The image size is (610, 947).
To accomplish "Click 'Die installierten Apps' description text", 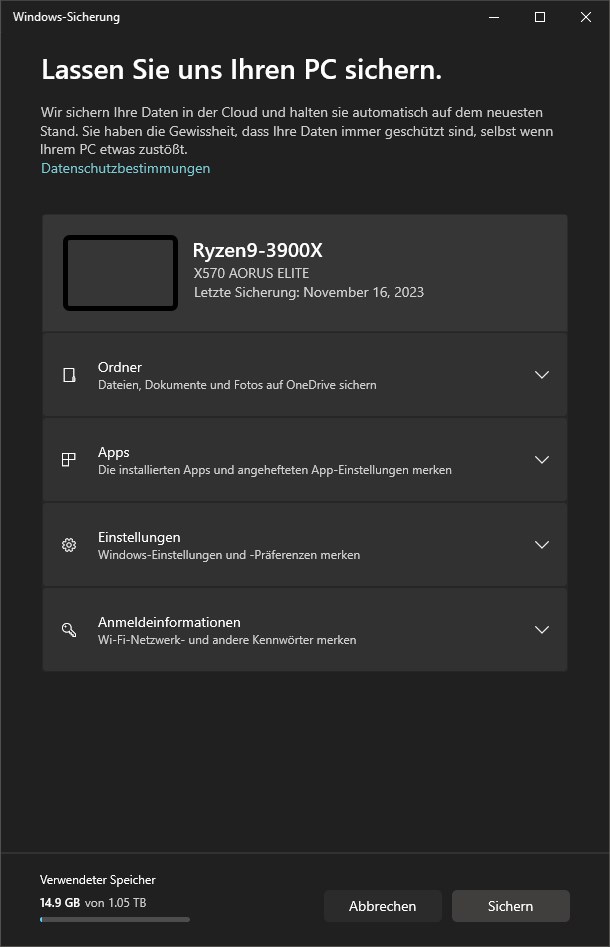I will pos(275,470).
